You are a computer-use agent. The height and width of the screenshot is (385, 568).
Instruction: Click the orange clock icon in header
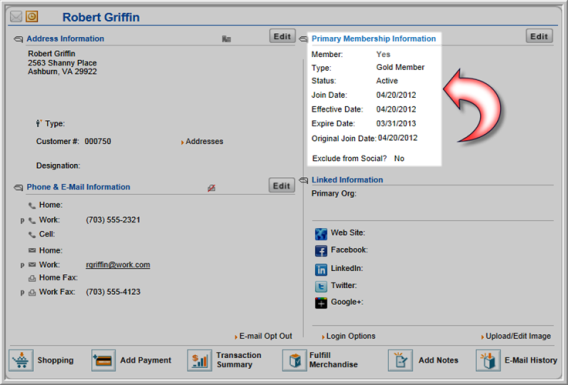32,17
